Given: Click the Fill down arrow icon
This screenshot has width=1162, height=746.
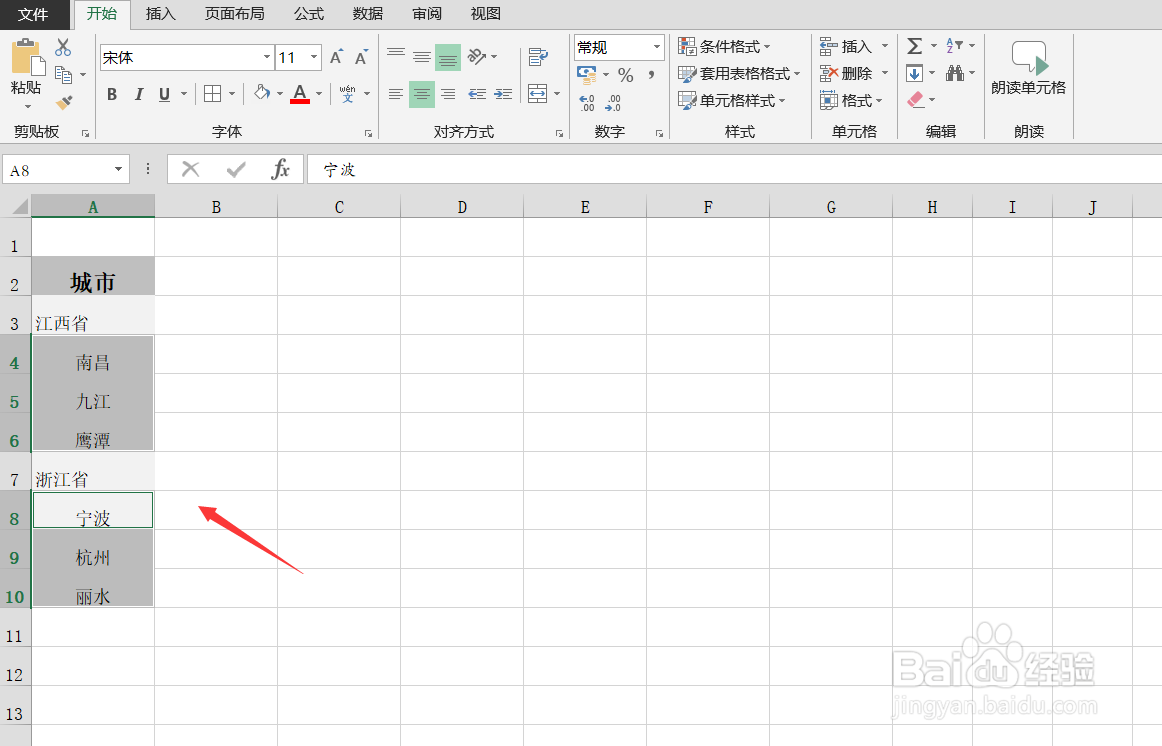Looking at the screenshot, I should click(914, 73).
